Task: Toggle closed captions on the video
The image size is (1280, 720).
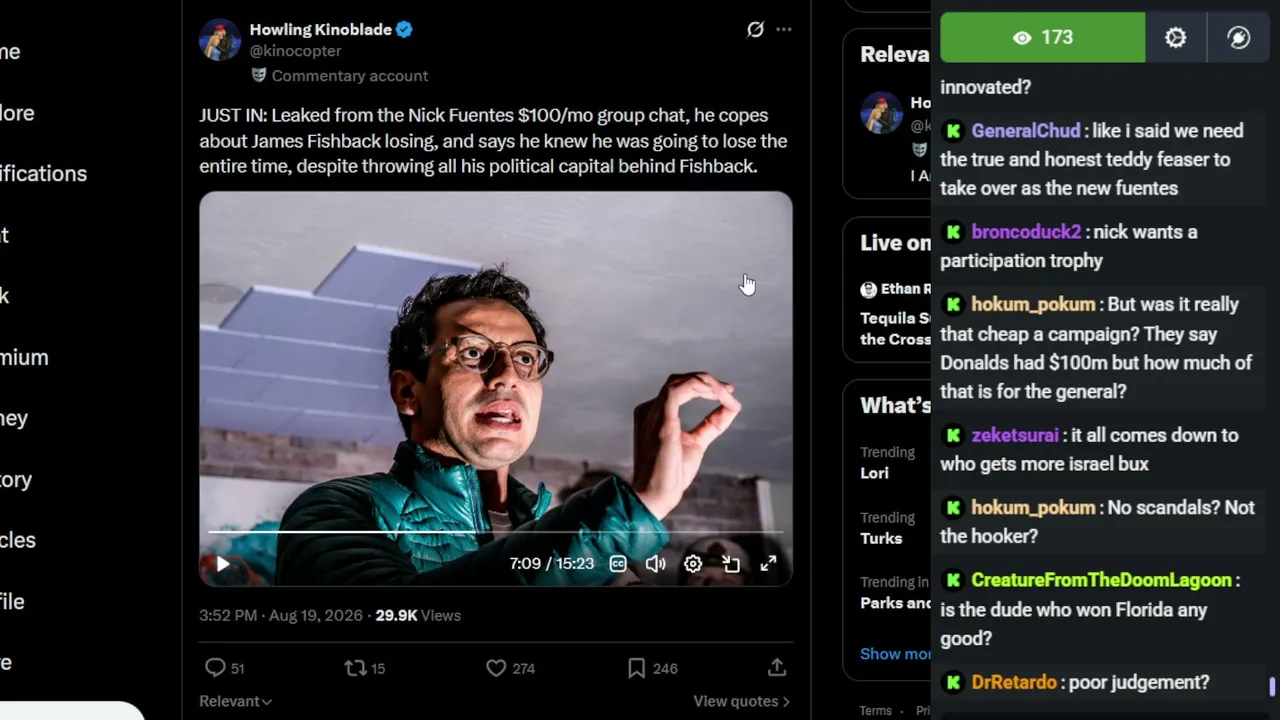Action: pos(618,564)
